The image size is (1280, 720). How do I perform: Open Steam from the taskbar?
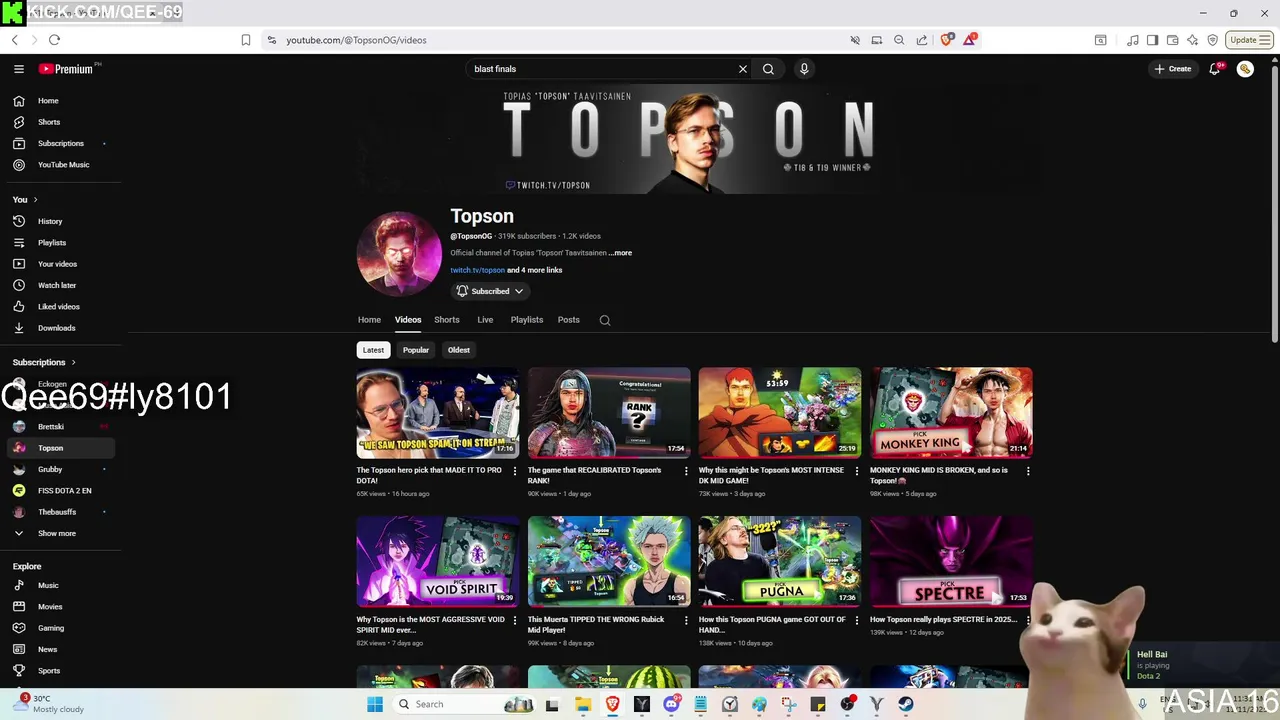pyautogui.click(x=906, y=704)
